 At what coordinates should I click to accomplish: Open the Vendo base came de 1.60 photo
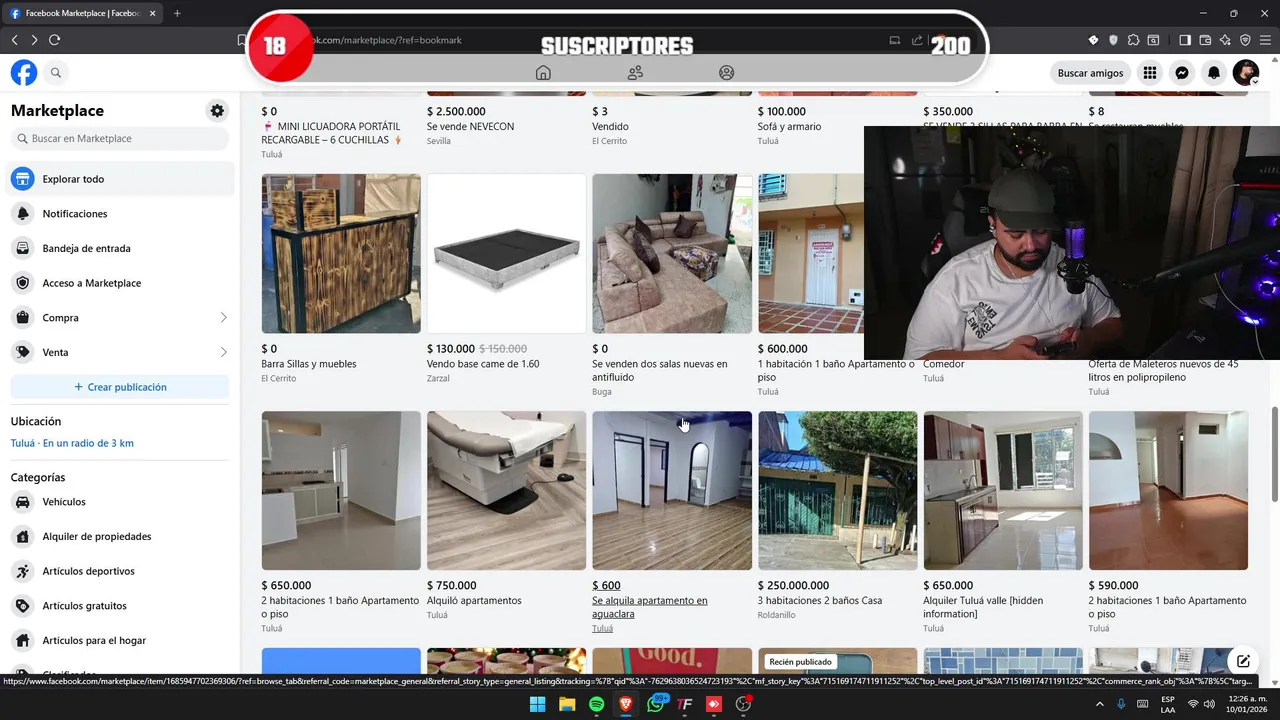(x=506, y=254)
